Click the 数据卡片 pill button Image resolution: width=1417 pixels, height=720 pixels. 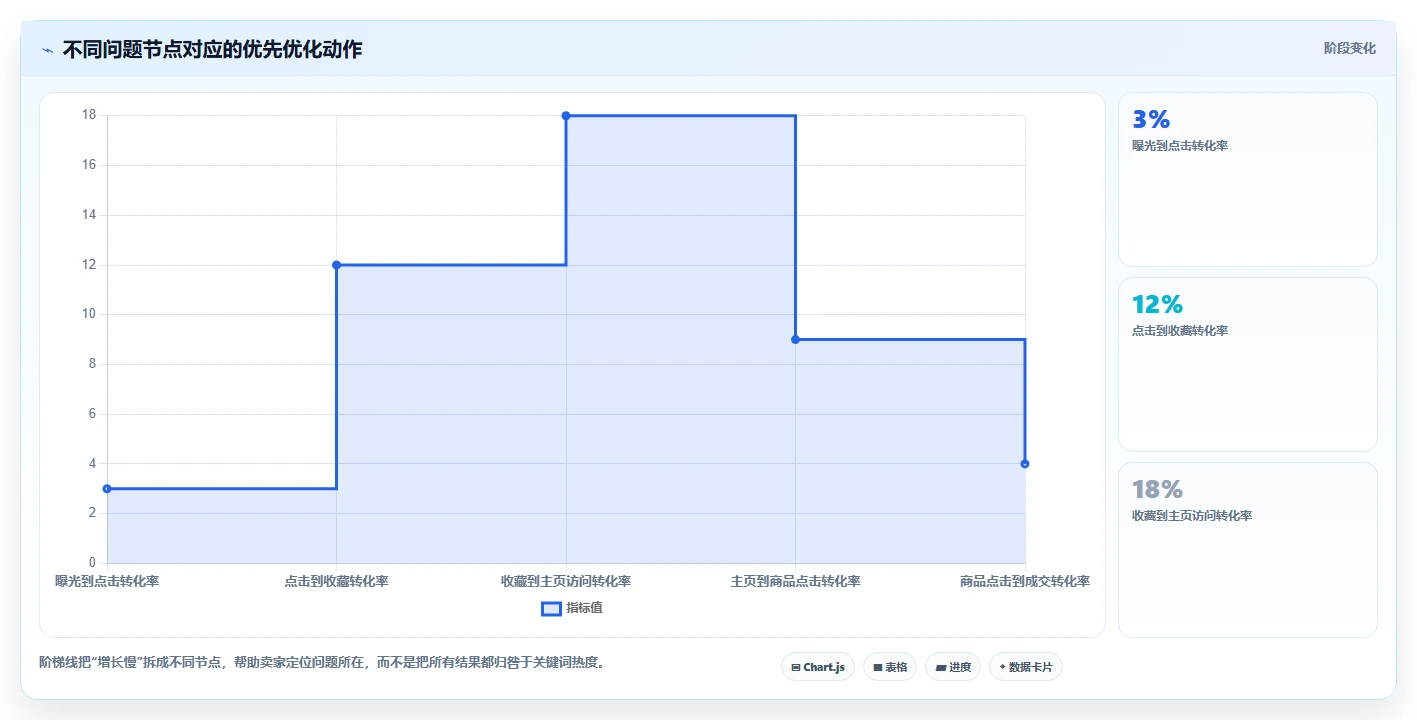(x=1026, y=667)
